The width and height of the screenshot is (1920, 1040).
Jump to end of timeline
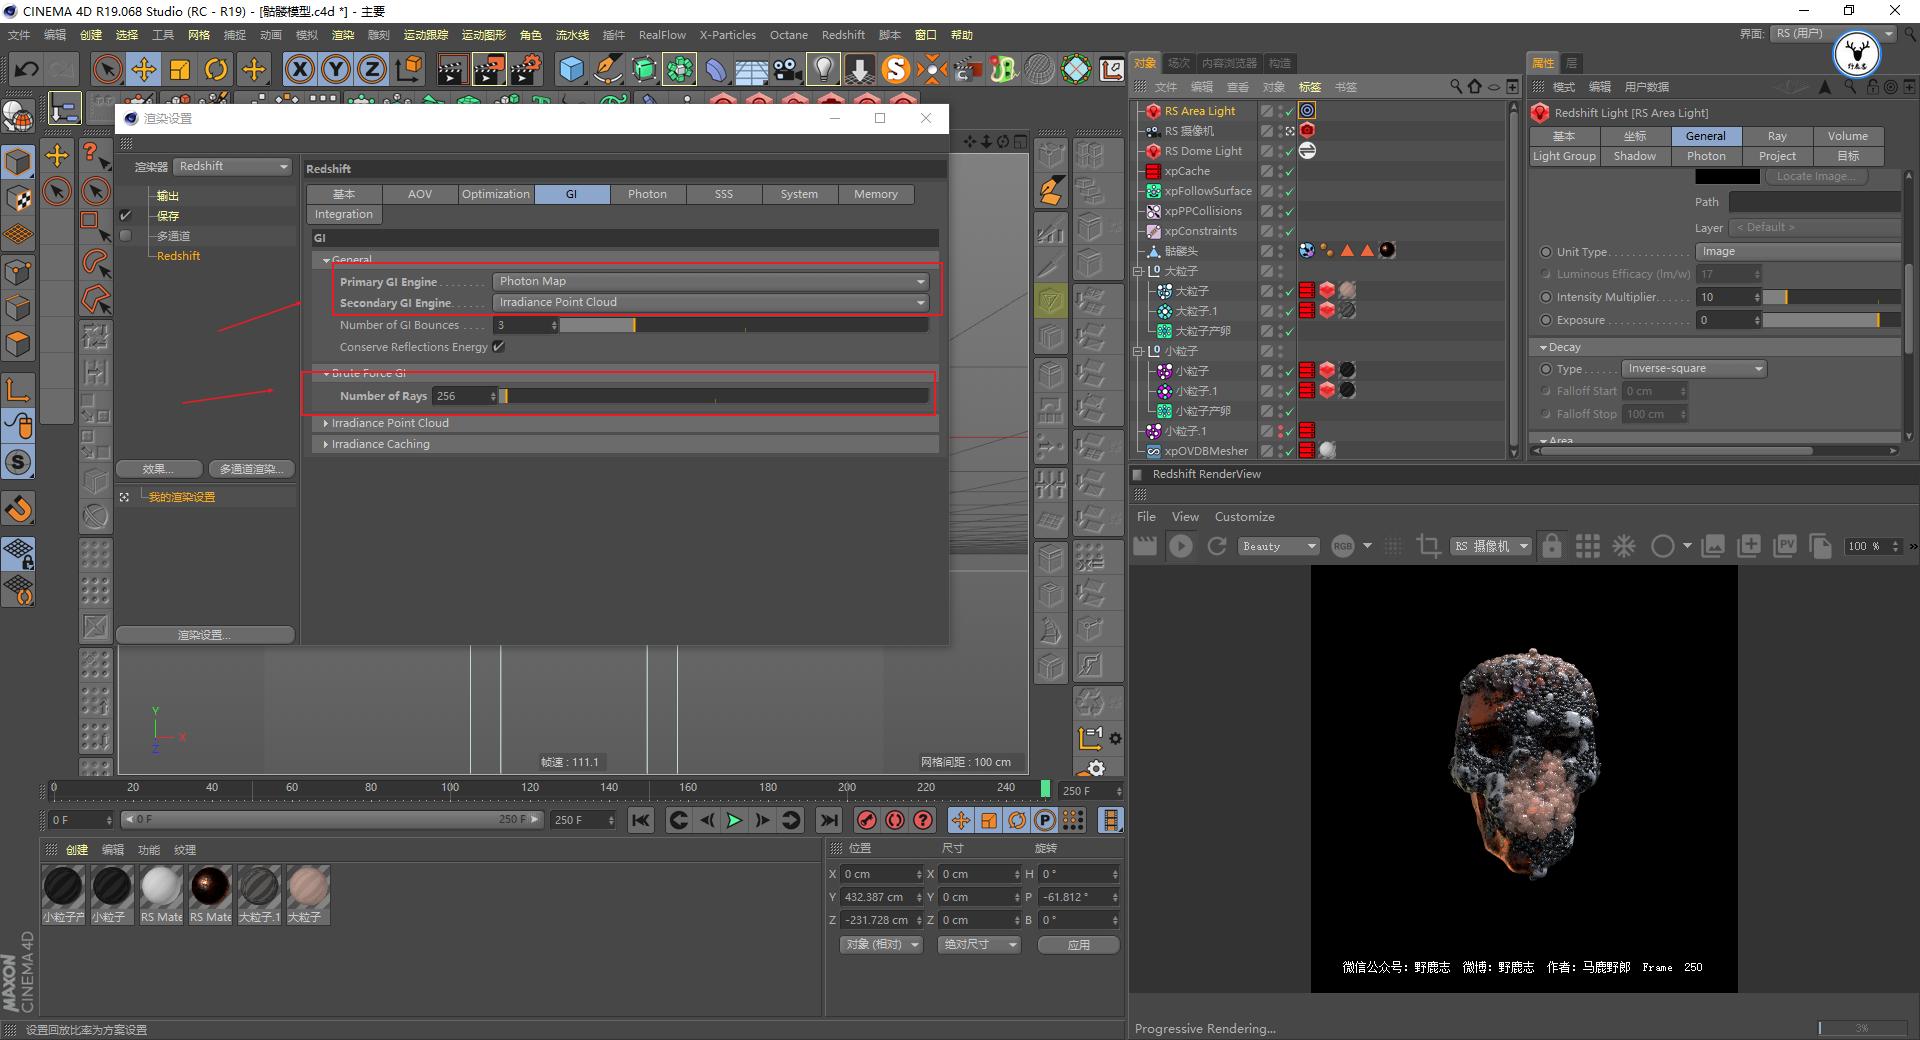click(829, 820)
